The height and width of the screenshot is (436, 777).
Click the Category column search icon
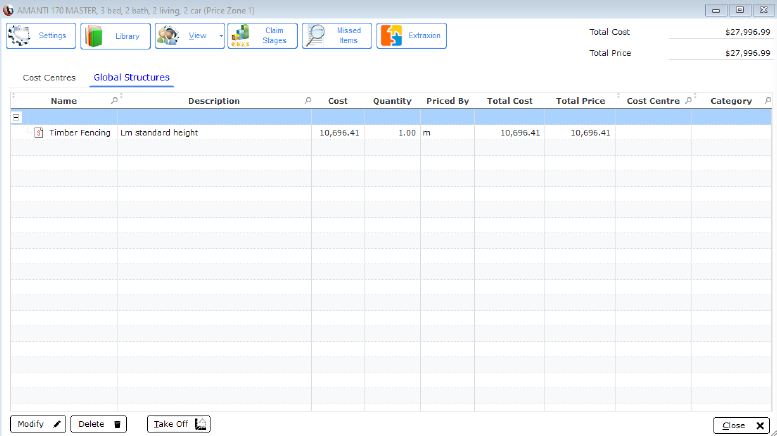[x=768, y=101]
